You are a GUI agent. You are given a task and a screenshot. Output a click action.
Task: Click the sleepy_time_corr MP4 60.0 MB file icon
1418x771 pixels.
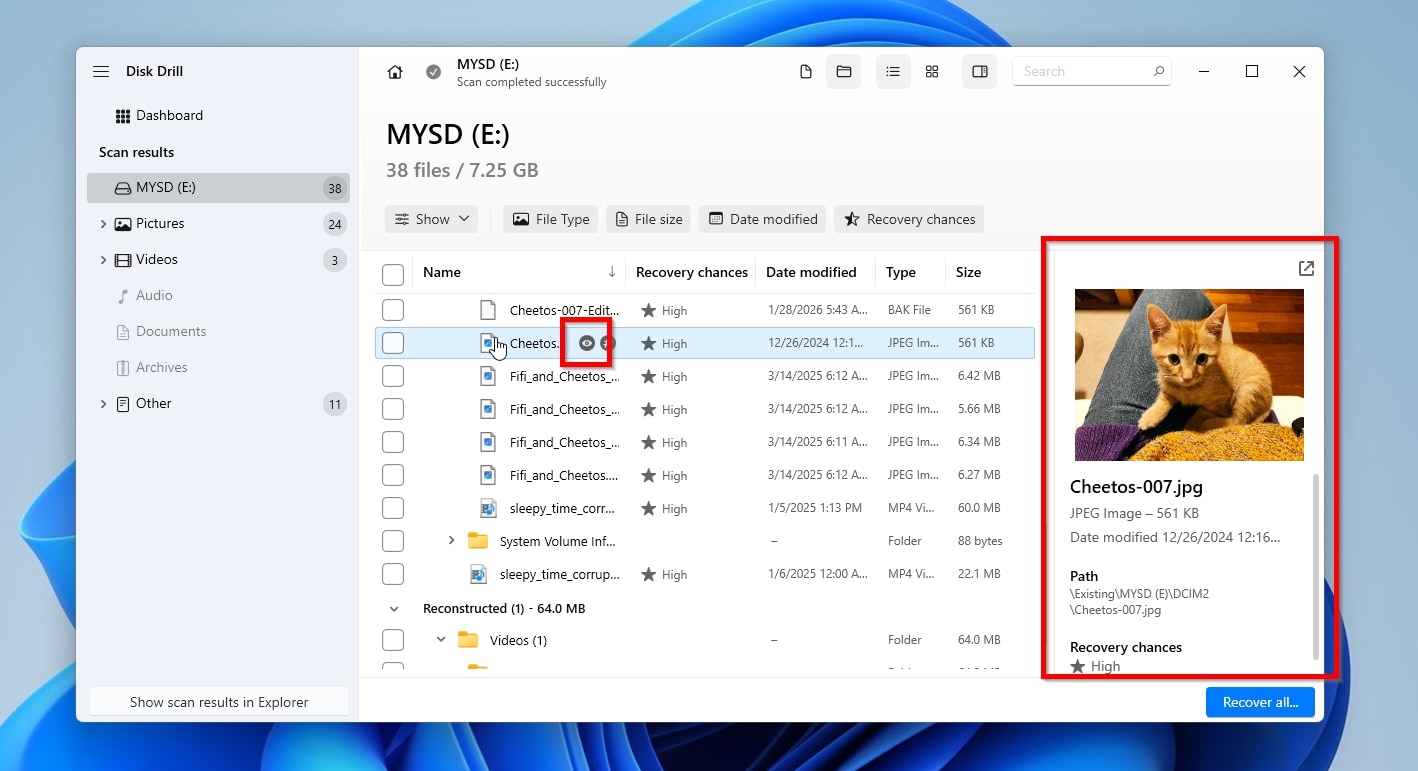[487, 508]
